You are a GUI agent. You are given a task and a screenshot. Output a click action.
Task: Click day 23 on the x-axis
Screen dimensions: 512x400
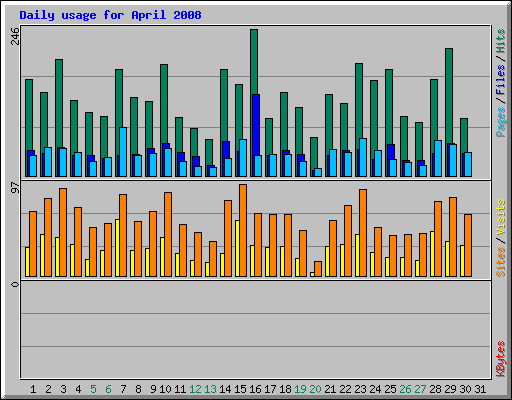click(360, 389)
